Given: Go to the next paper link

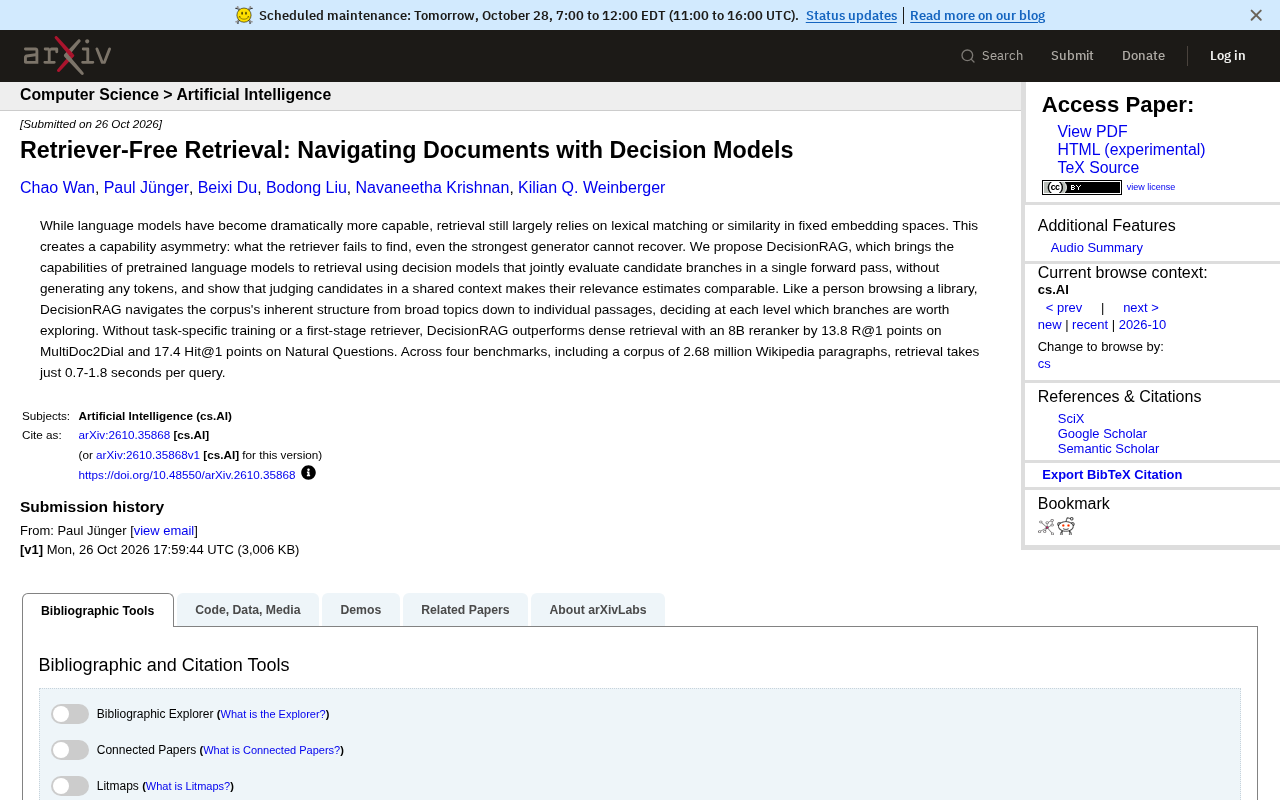Looking at the screenshot, I should [1141, 308].
